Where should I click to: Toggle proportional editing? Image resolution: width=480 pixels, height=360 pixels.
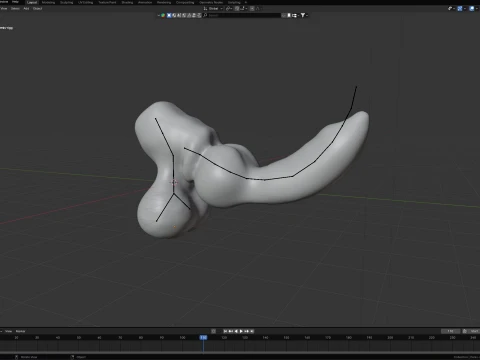click(252, 8)
